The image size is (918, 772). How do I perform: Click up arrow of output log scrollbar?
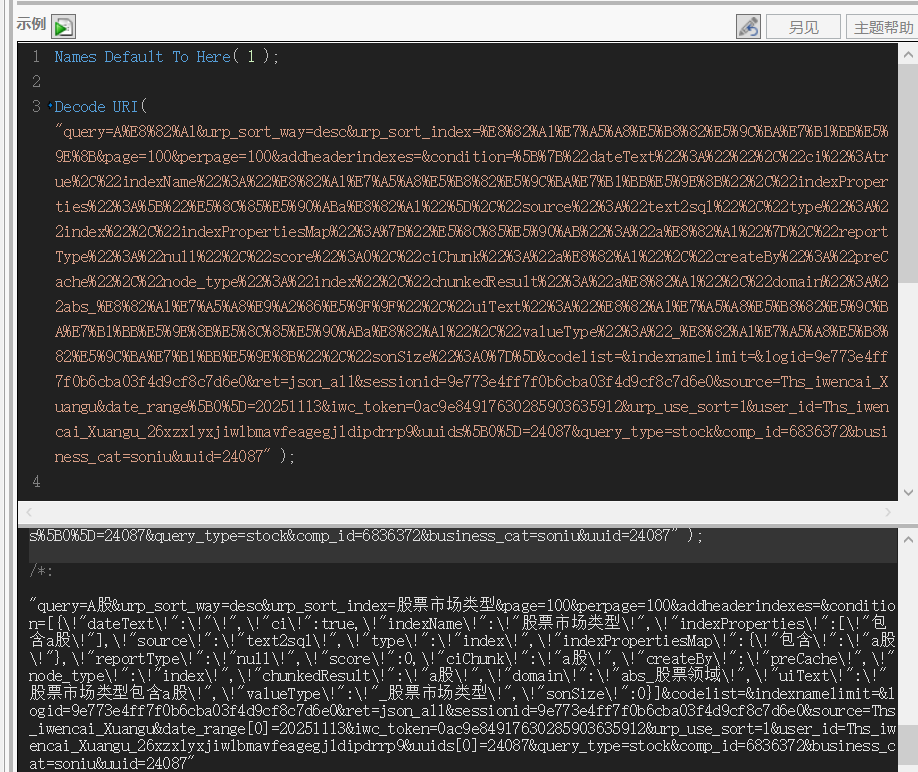click(x=908, y=540)
